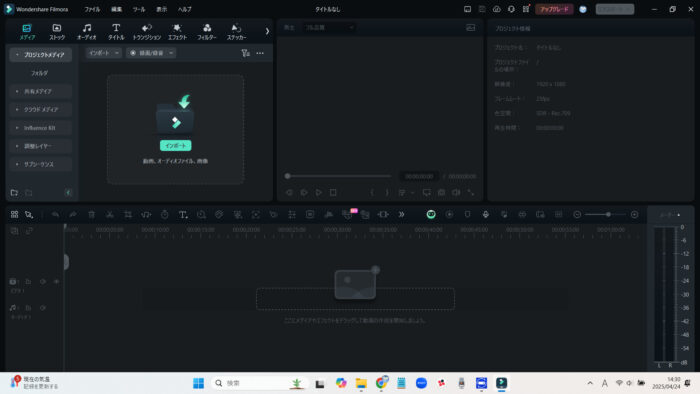Open Windows Start menu
Image resolution: width=700 pixels, height=394 pixels.
(198, 383)
